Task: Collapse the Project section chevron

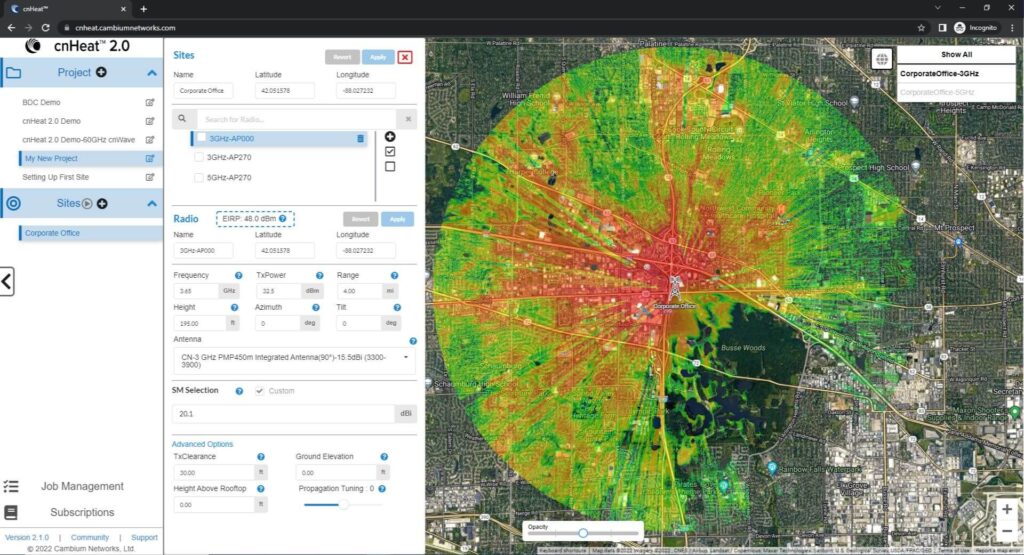Action: pyautogui.click(x=152, y=72)
